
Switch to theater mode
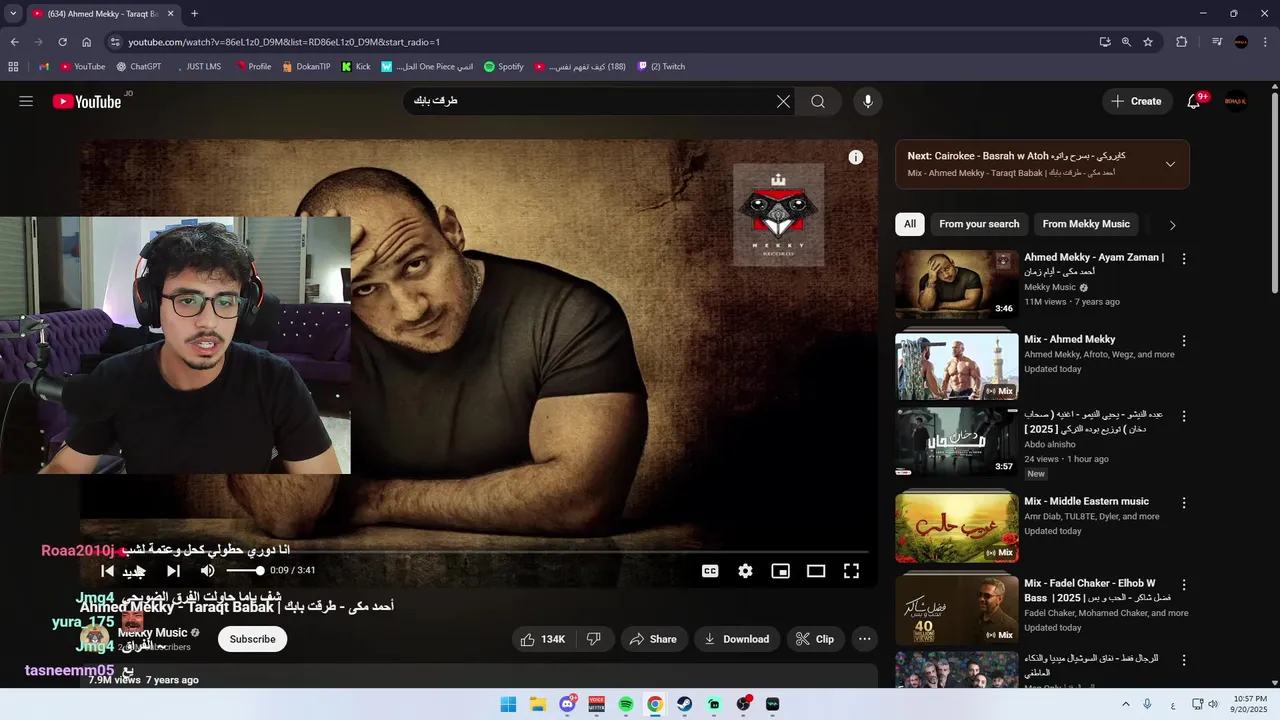[x=816, y=571]
